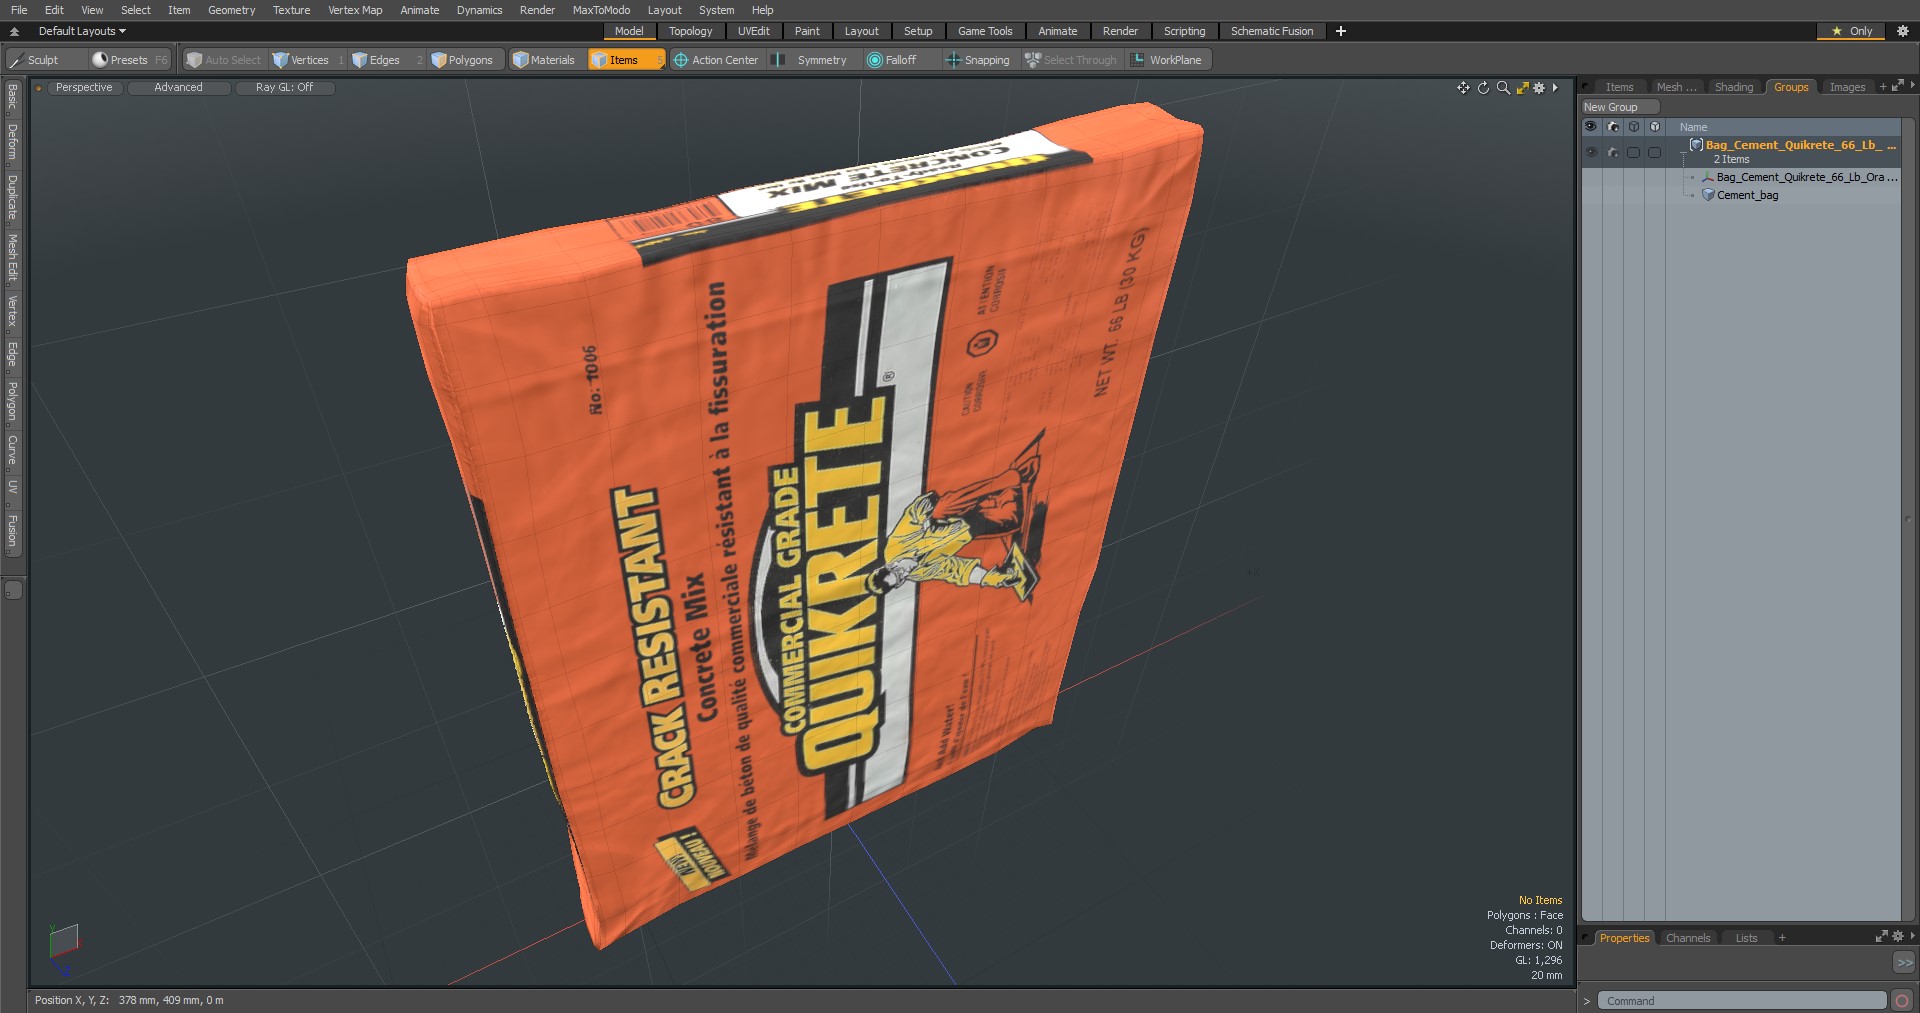Toggle visibility eye for Bag_Cement group
The image size is (1920, 1013).
click(1591, 152)
